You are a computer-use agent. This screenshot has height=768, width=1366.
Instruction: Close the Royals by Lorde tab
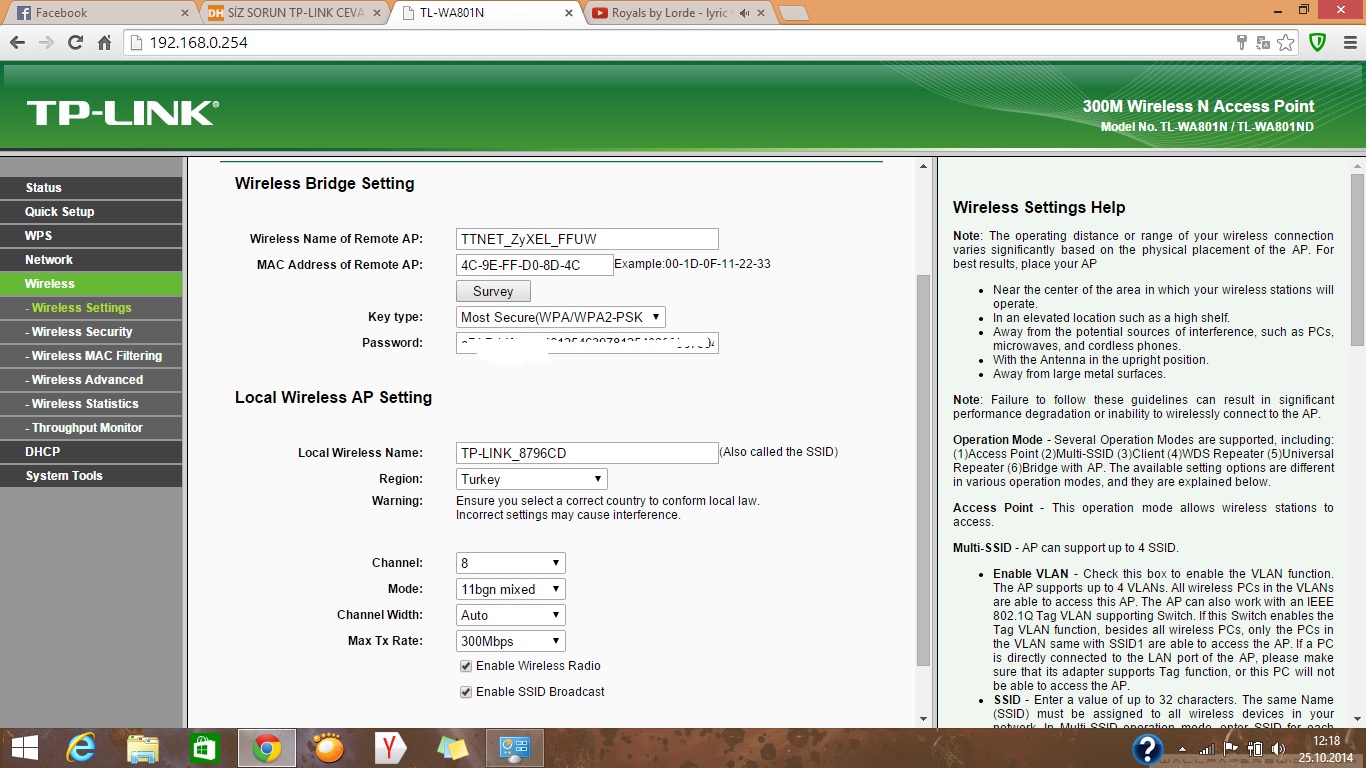click(x=761, y=13)
